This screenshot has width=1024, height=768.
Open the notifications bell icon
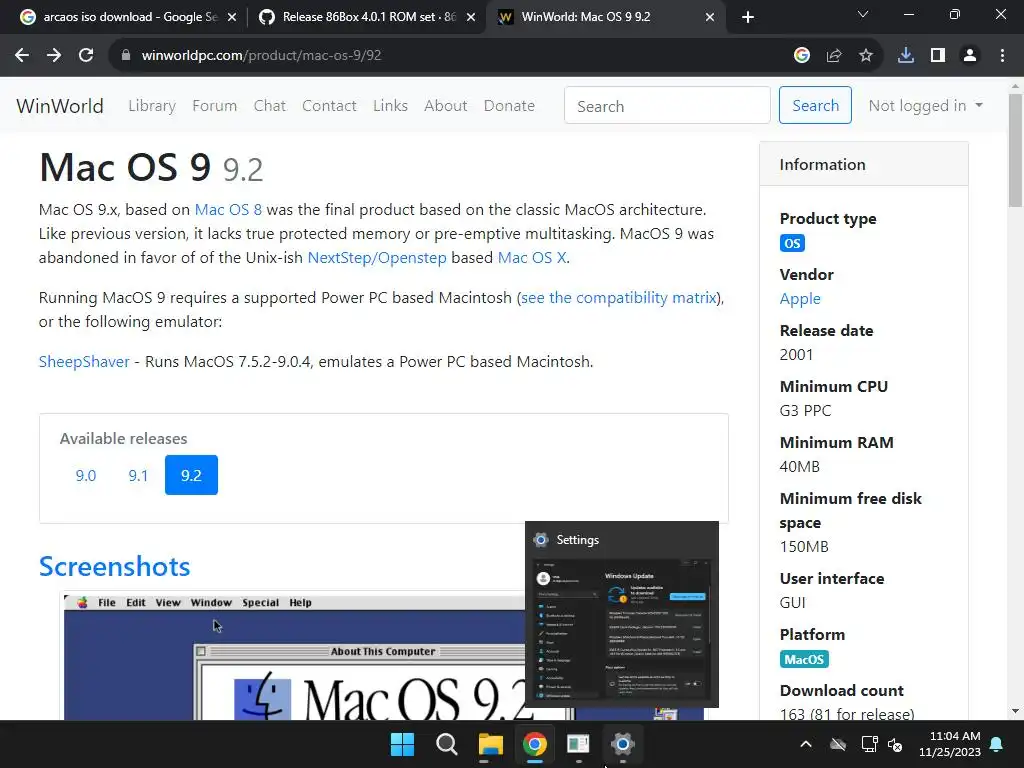click(997, 744)
